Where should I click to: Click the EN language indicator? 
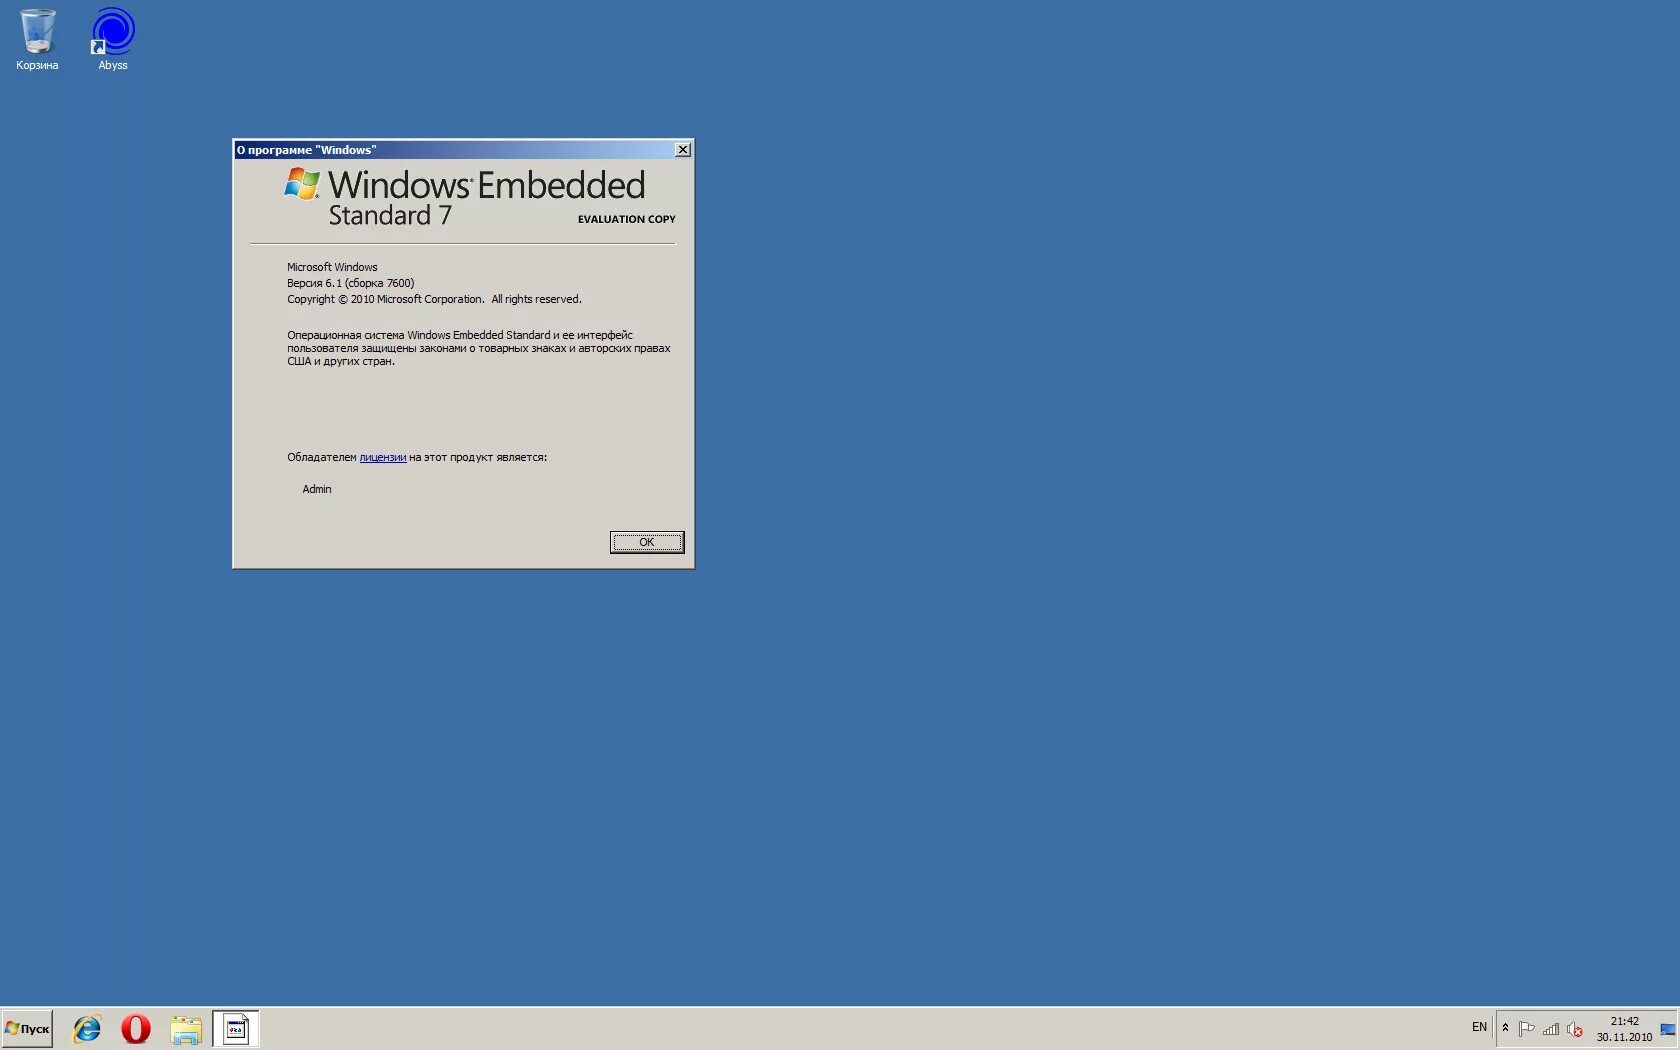pyautogui.click(x=1479, y=1027)
